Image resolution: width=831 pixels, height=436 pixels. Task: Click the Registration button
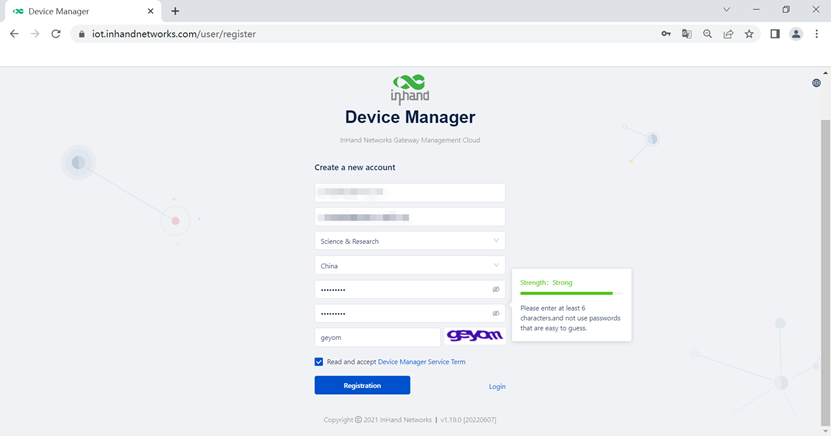(362, 385)
